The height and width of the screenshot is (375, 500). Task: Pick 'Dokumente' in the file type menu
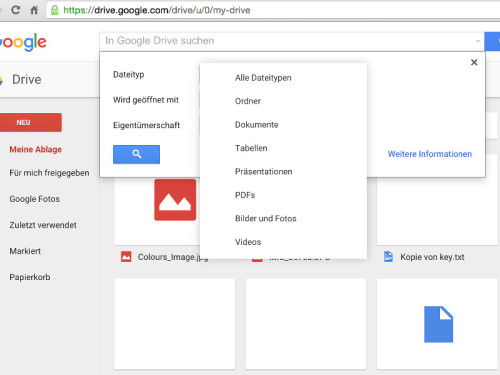point(256,125)
